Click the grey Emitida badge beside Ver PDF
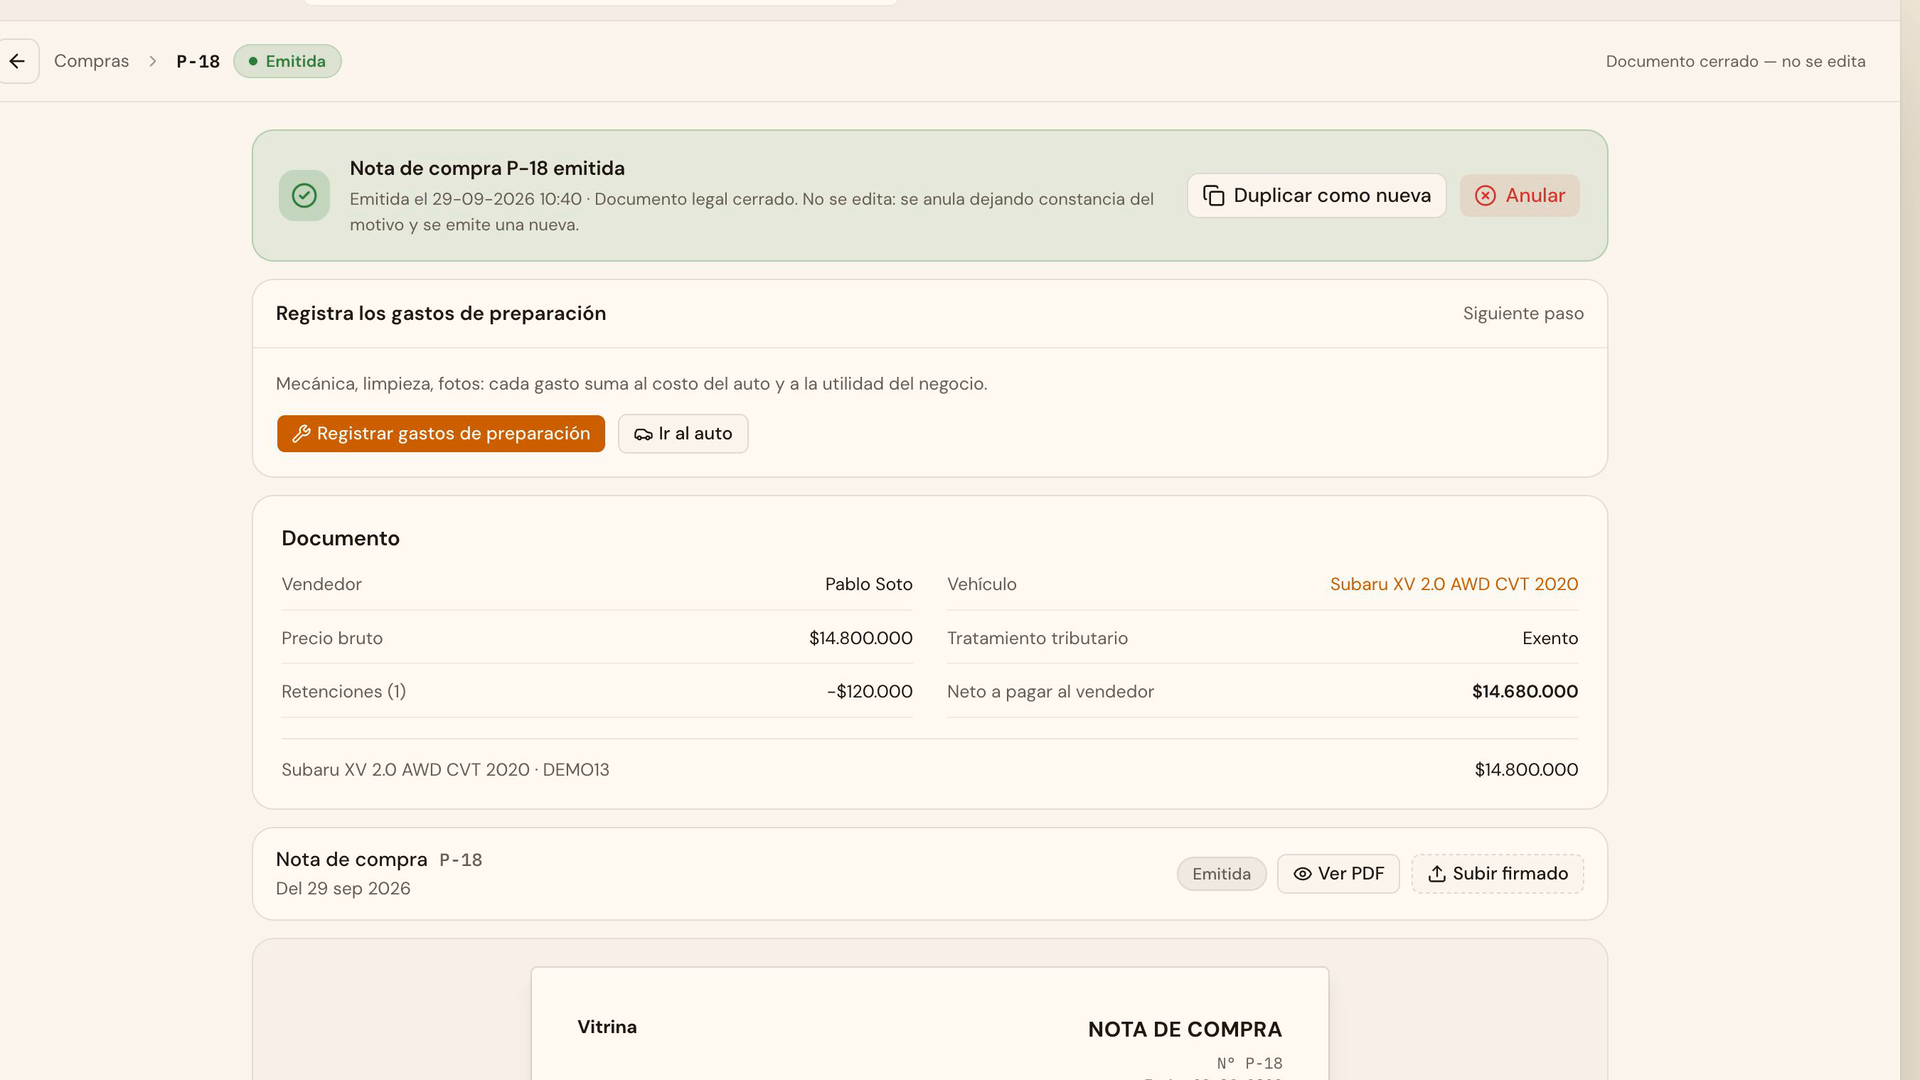Screen dimensions: 1920x1080 (x=1221, y=874)
